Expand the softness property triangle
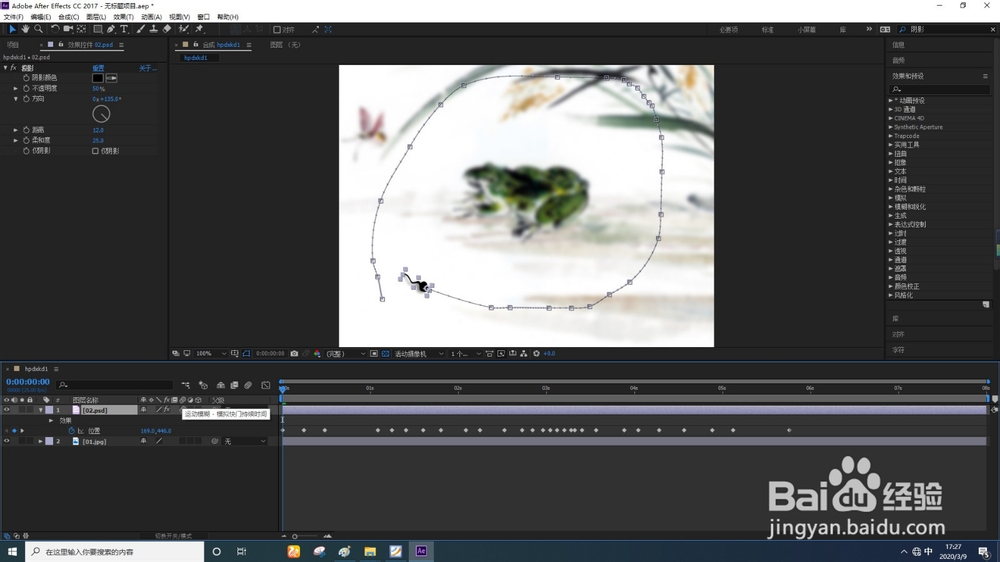 click(x=16, y=140)
